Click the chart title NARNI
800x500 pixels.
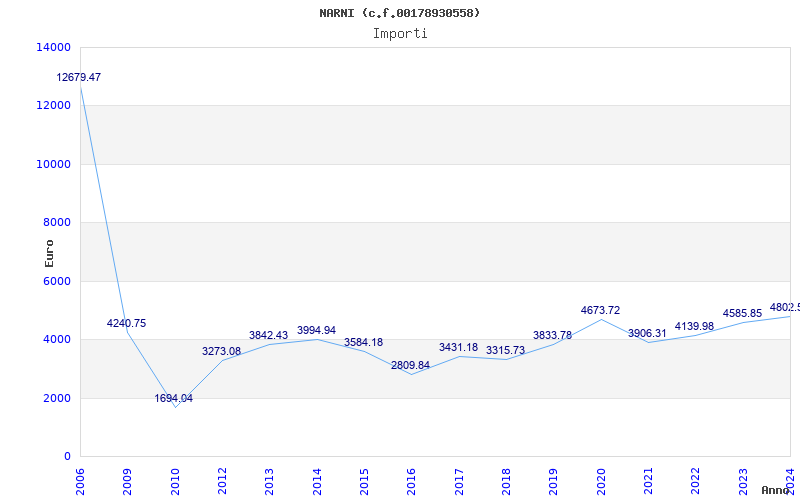click(x=399, y=13)
